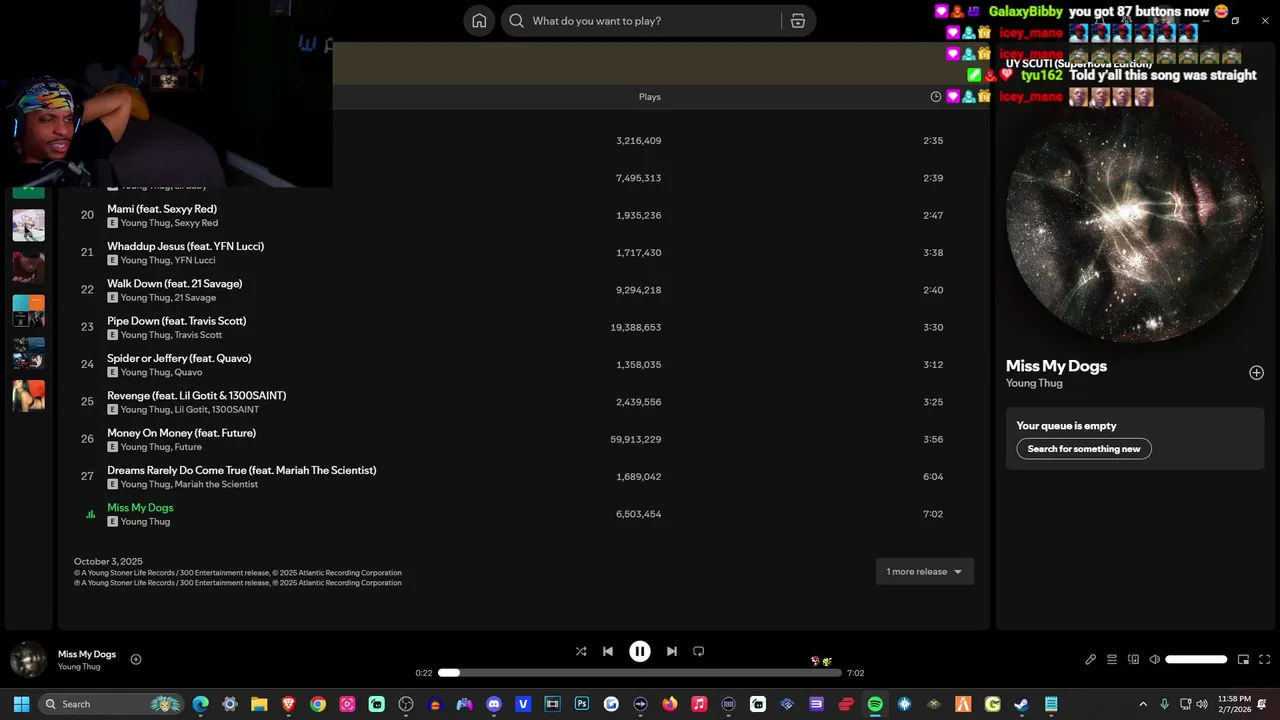The height and width of the screenshot is (720, 1280).
Task: Open the Windows Start menu
Action: click(21, 704)
